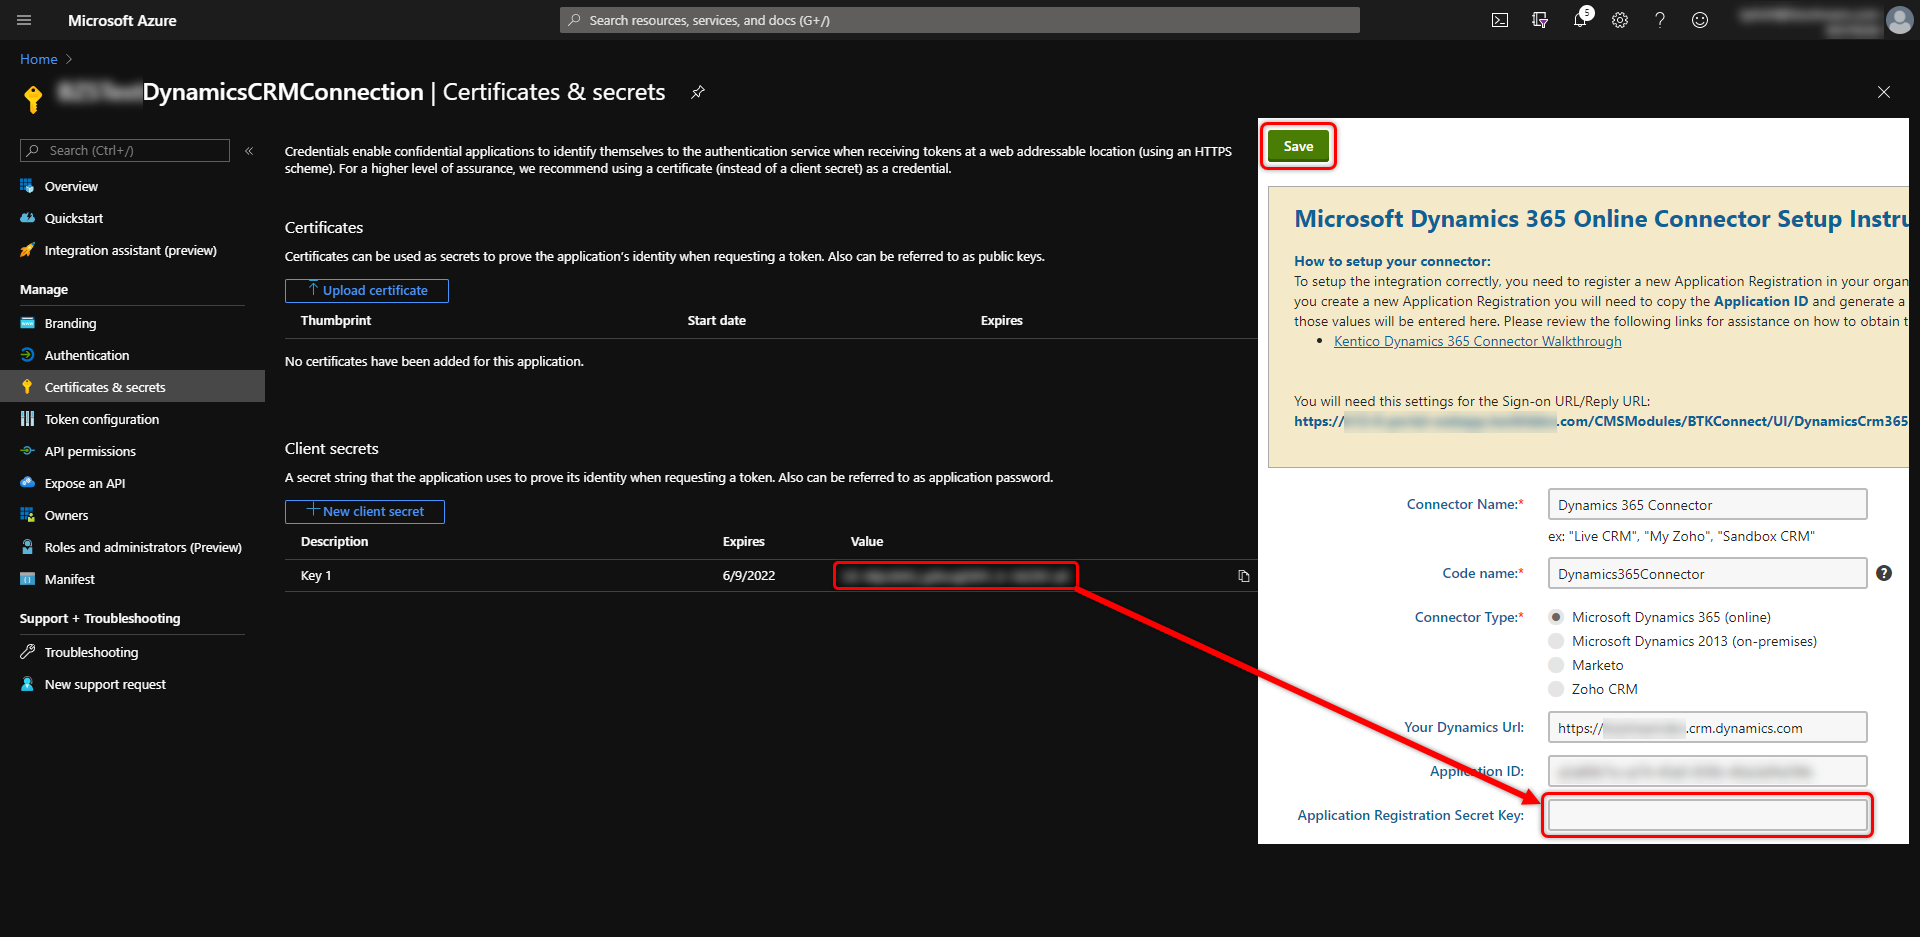Open the user account avatar
The height and width of the screenshot is (937, 1920).
(1899, 20)
